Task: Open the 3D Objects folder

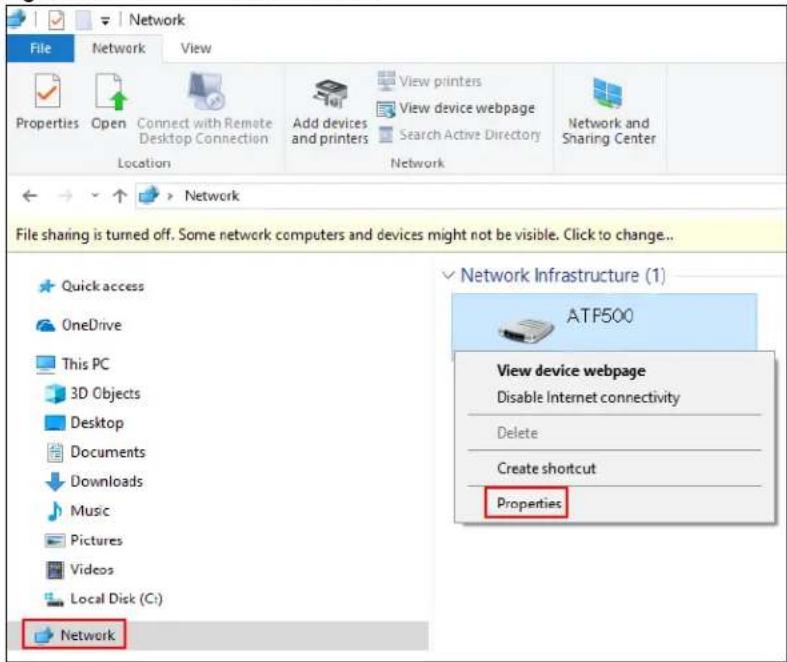Action: pos(92,393)
